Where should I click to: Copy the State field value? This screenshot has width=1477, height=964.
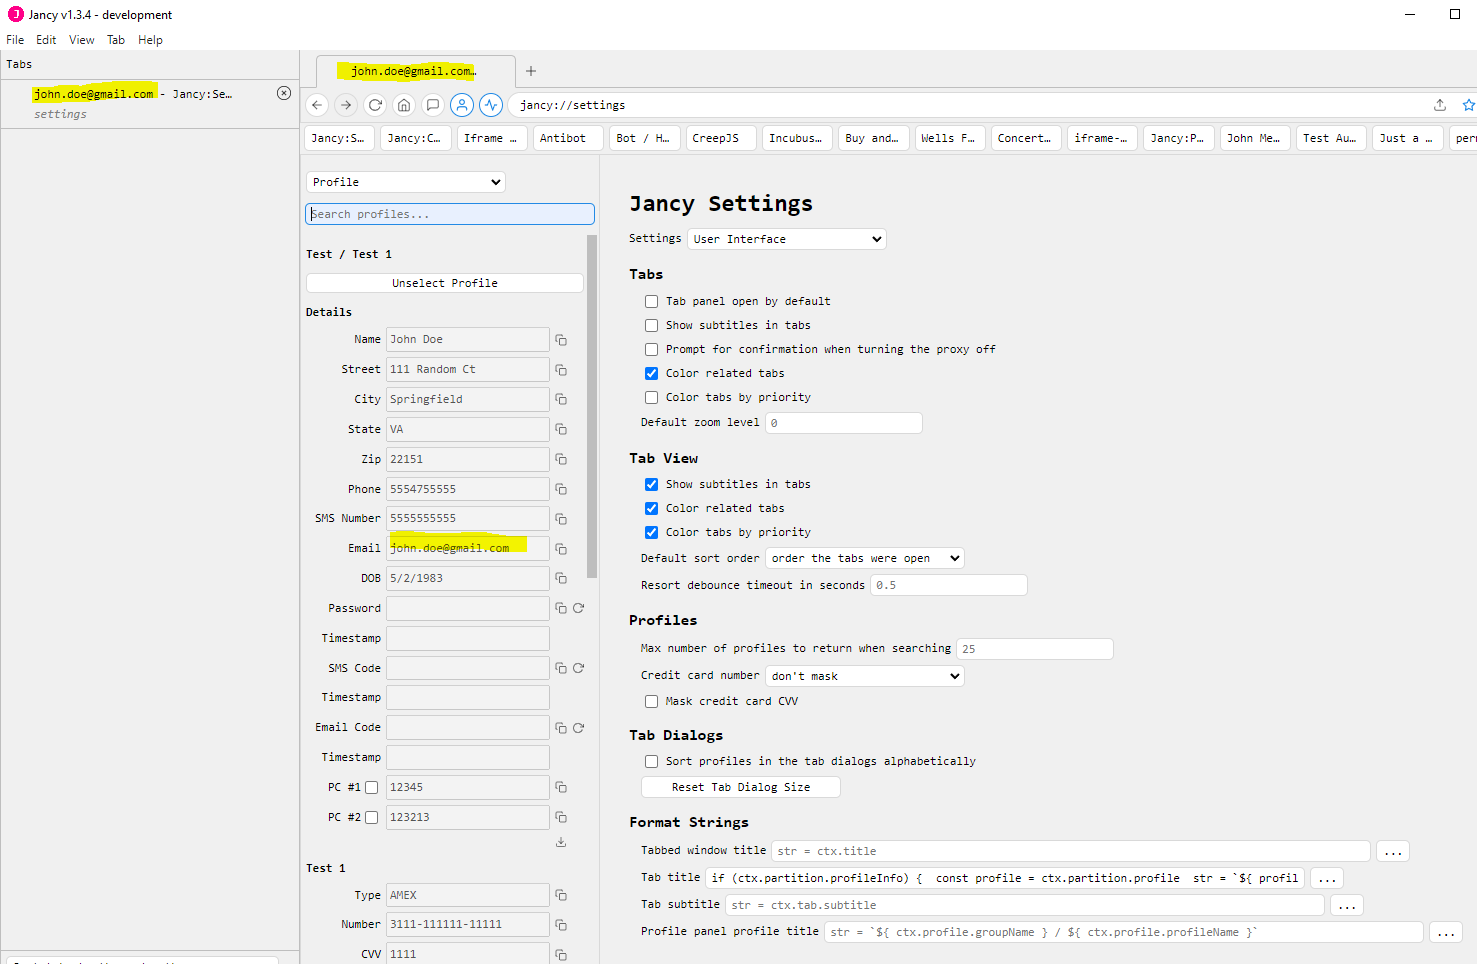561,429
